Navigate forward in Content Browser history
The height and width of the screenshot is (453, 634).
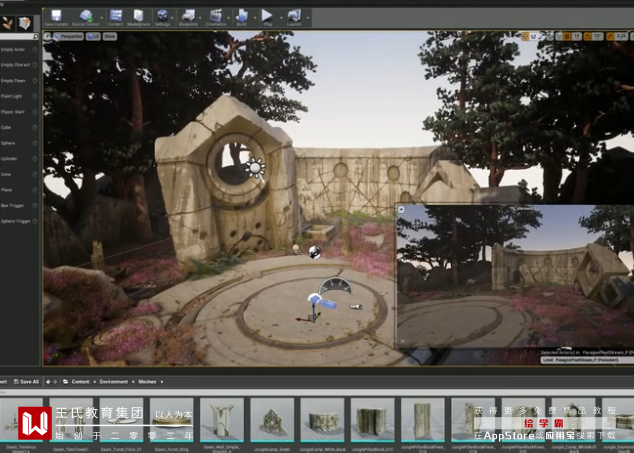click(x=55, y=382)
